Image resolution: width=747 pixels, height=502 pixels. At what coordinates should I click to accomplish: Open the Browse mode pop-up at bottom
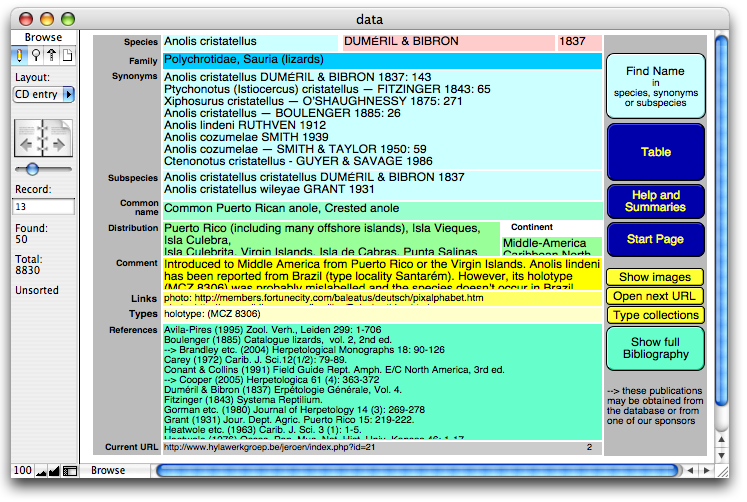coord(117,471)
